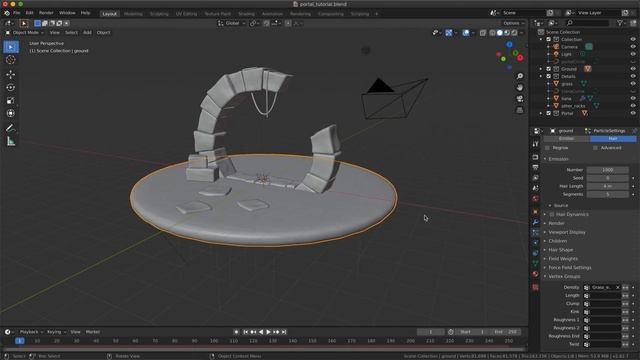Hide the Camera object in outliner
This screenshot has height=360, width=640.
(x=633, y=47)
